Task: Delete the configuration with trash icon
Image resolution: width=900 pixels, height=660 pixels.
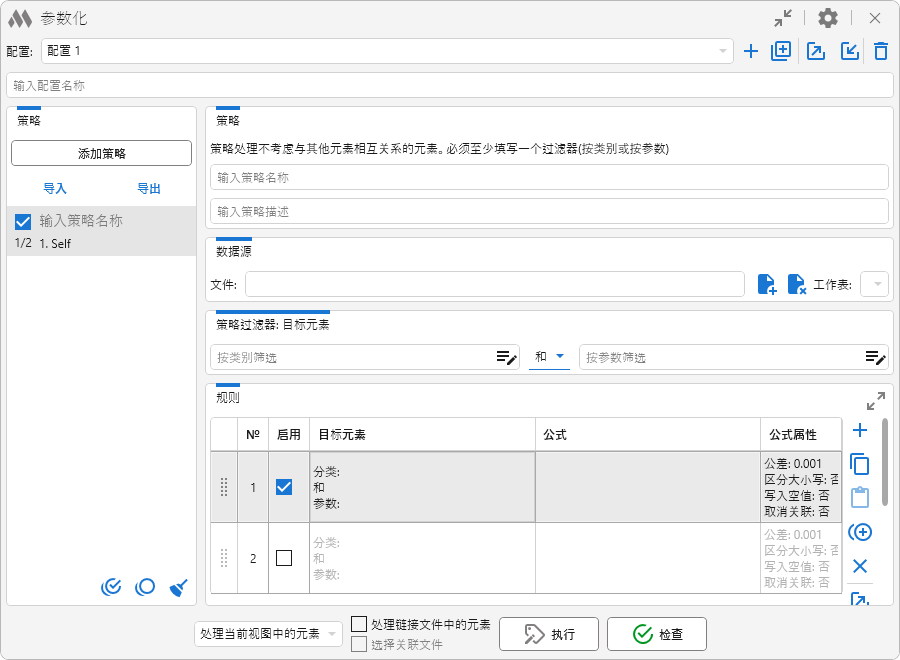Action: 880,51
